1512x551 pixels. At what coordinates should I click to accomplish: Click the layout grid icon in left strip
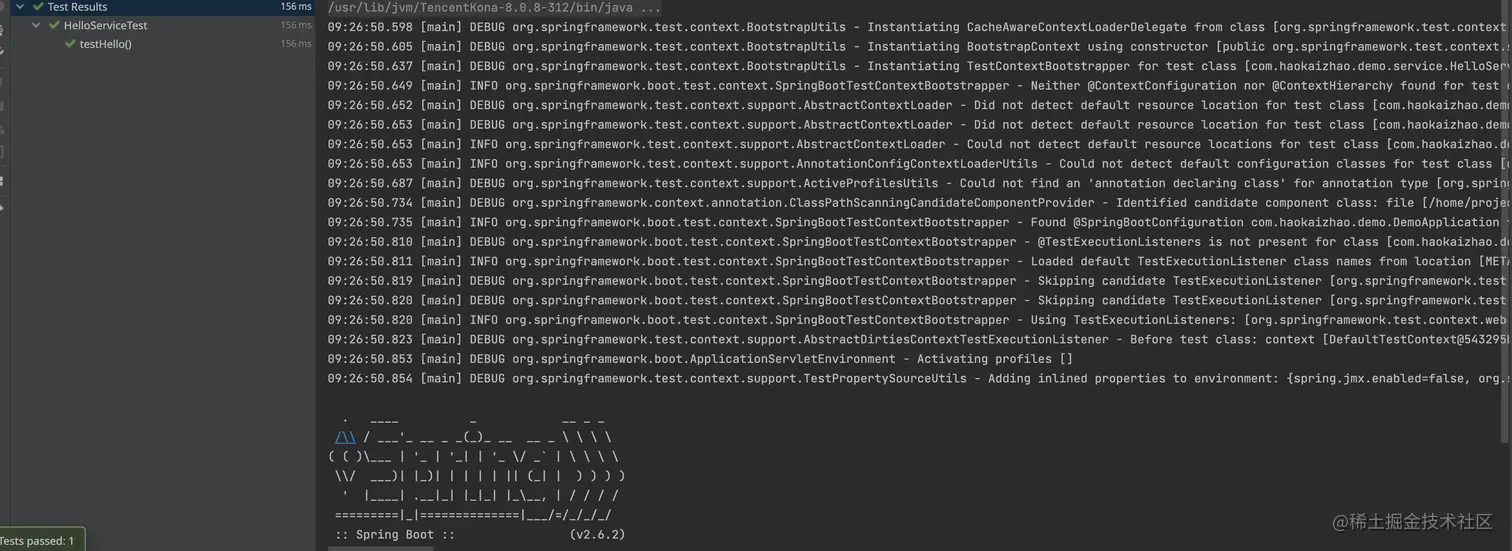point(3,181)
